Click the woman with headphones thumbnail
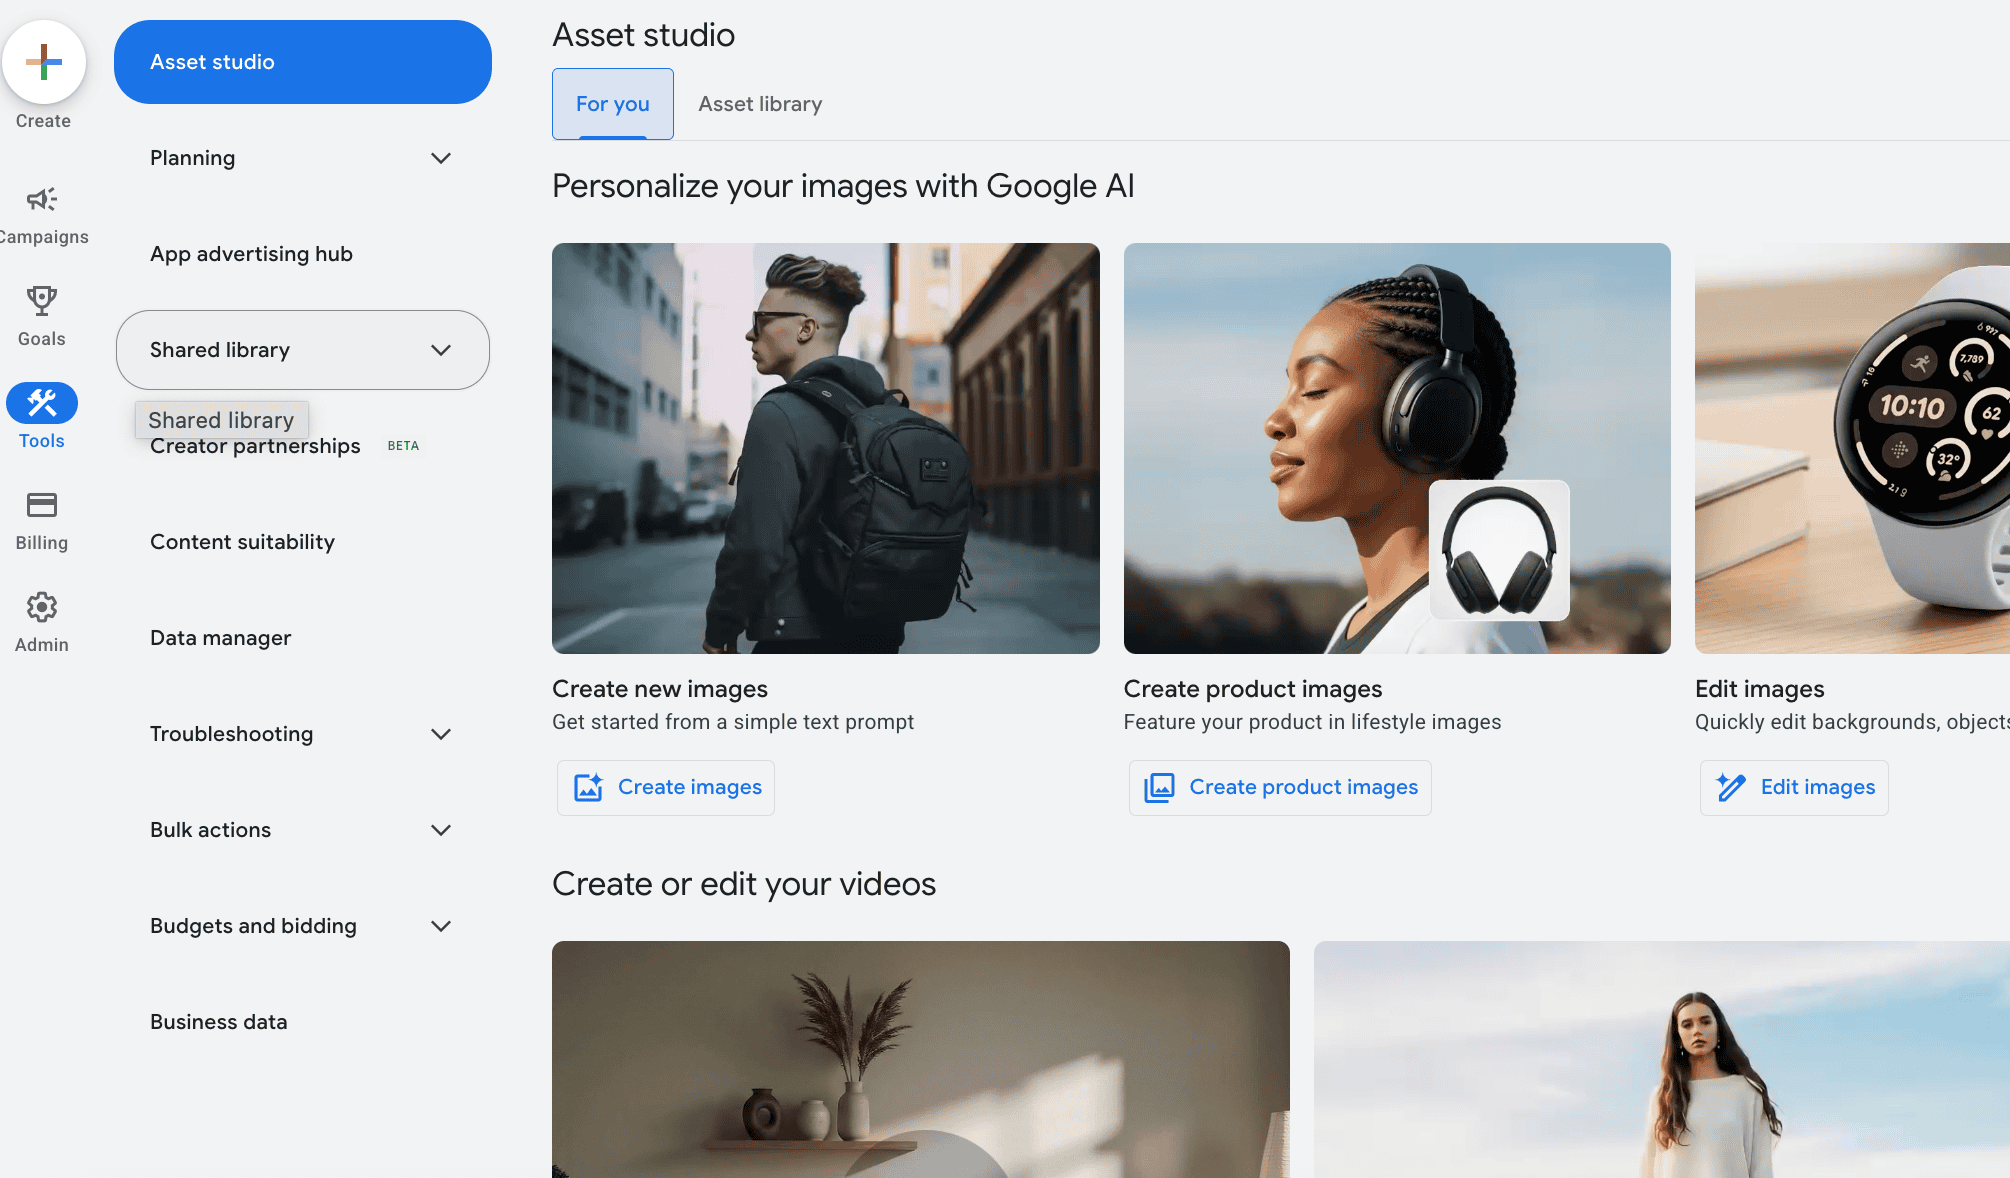 [x=1397, y=448]
